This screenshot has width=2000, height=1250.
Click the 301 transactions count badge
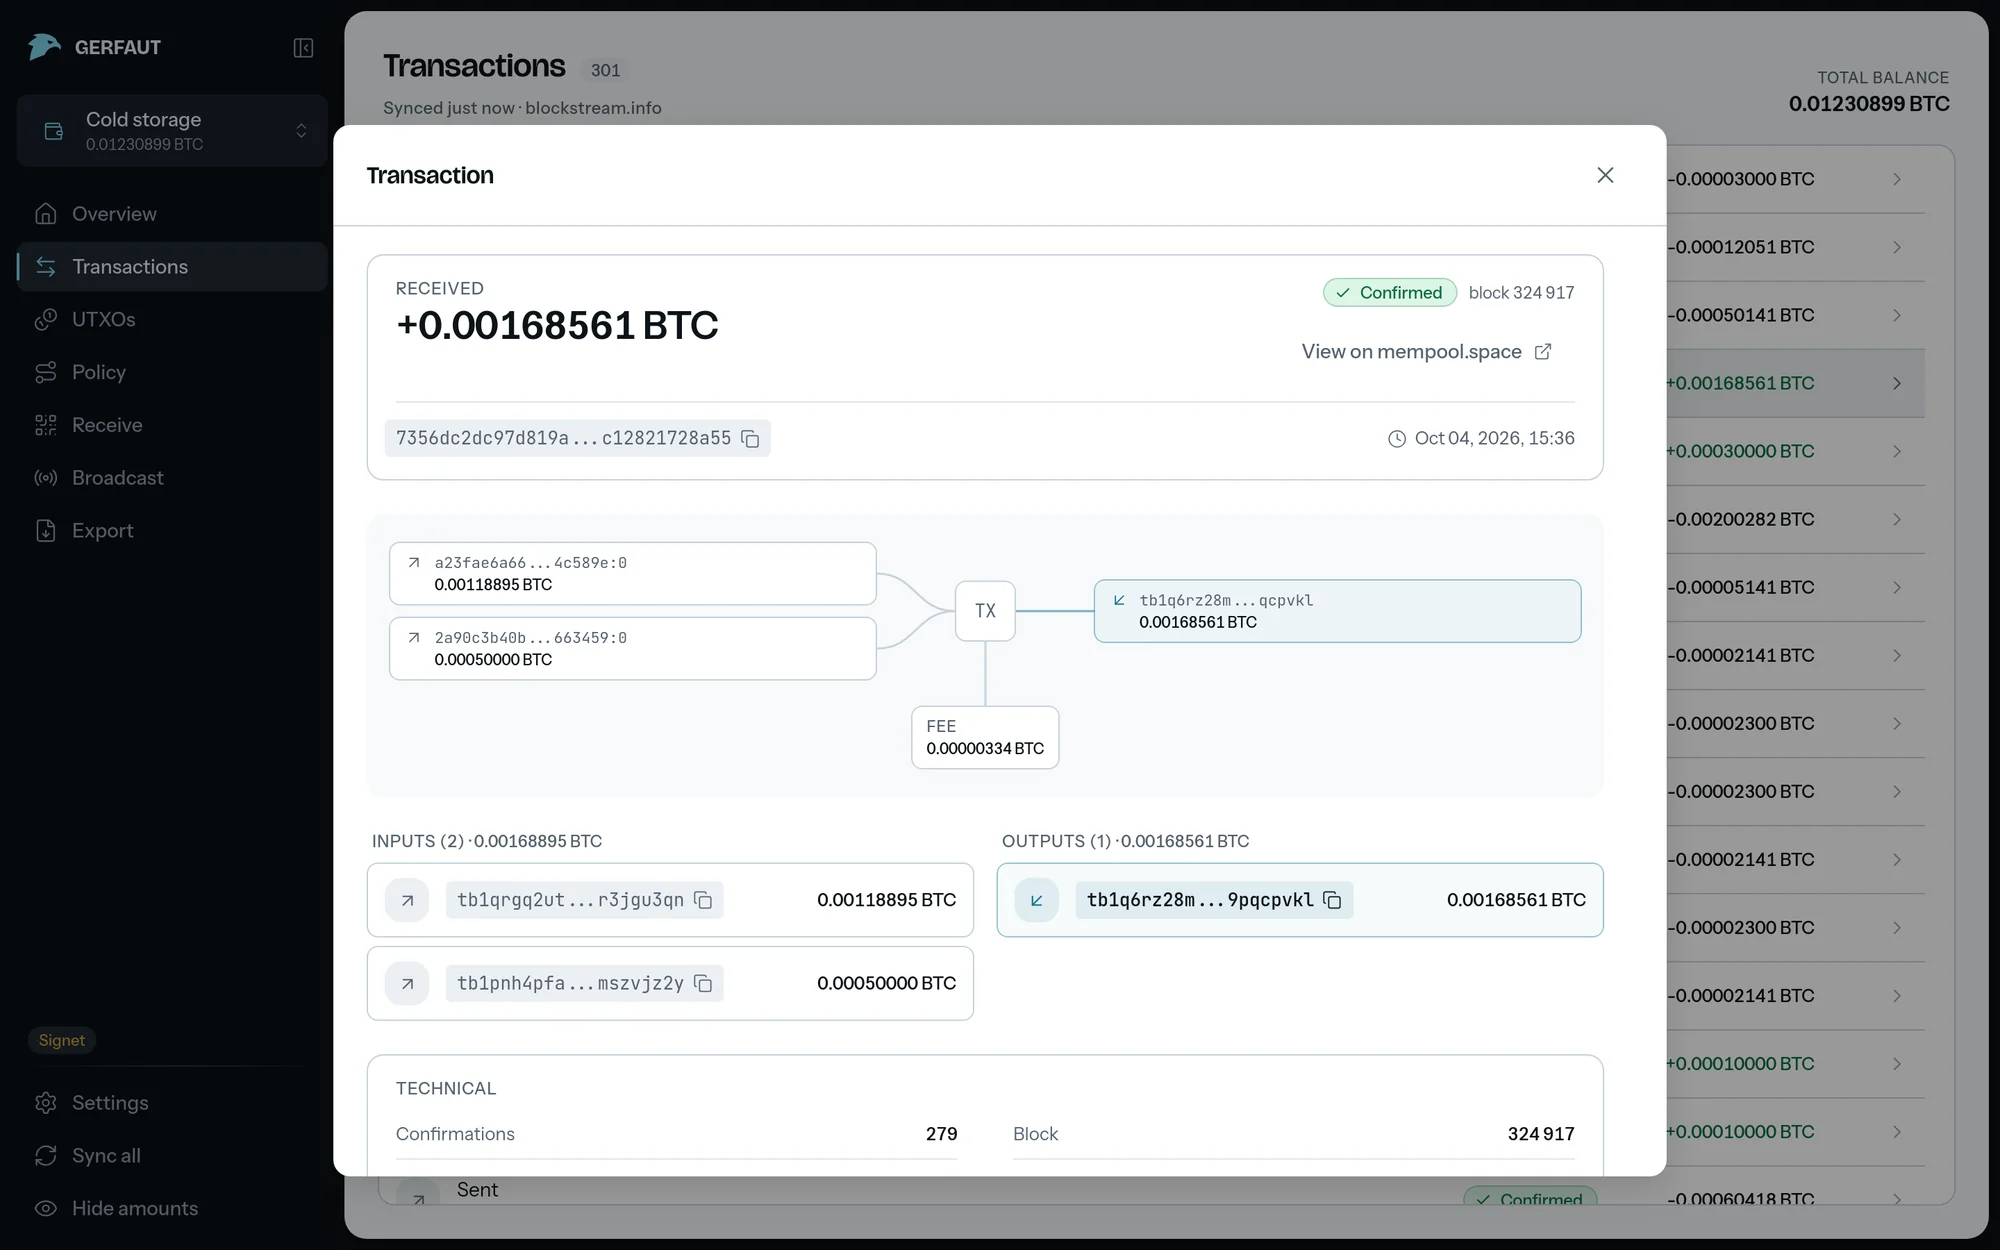click(x=605, y=70)
